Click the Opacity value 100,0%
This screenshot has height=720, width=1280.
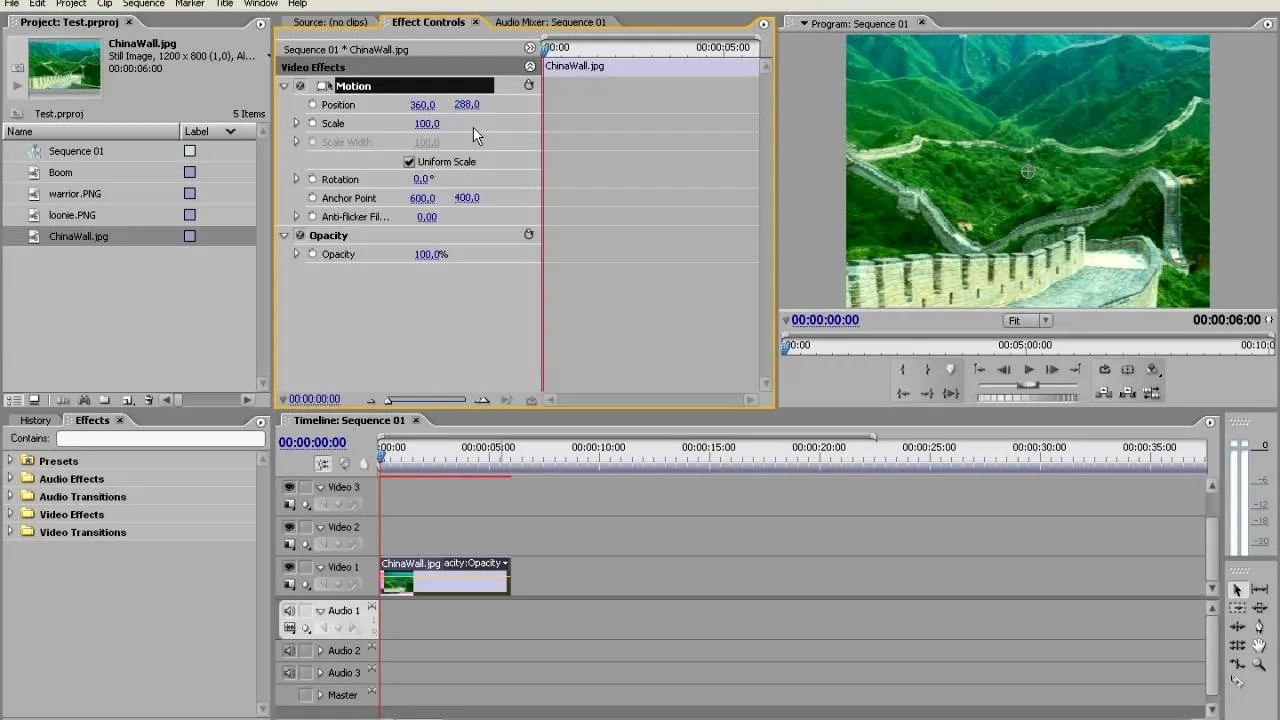[x=431, y=254]
